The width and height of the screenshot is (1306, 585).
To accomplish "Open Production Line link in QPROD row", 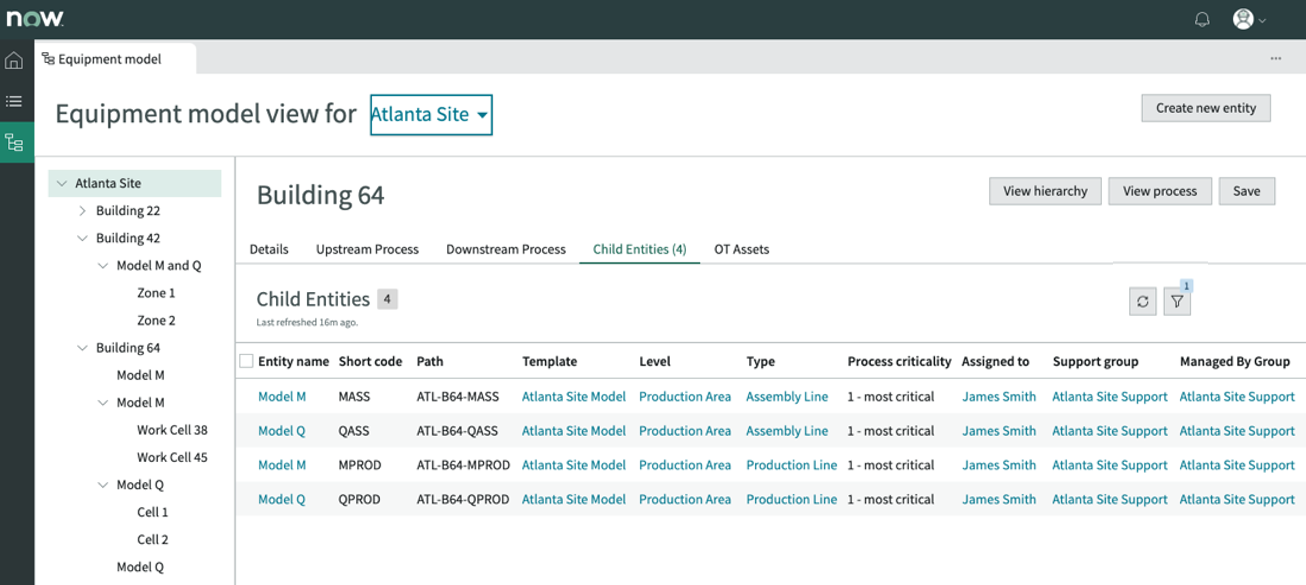I will coord(792,499).
